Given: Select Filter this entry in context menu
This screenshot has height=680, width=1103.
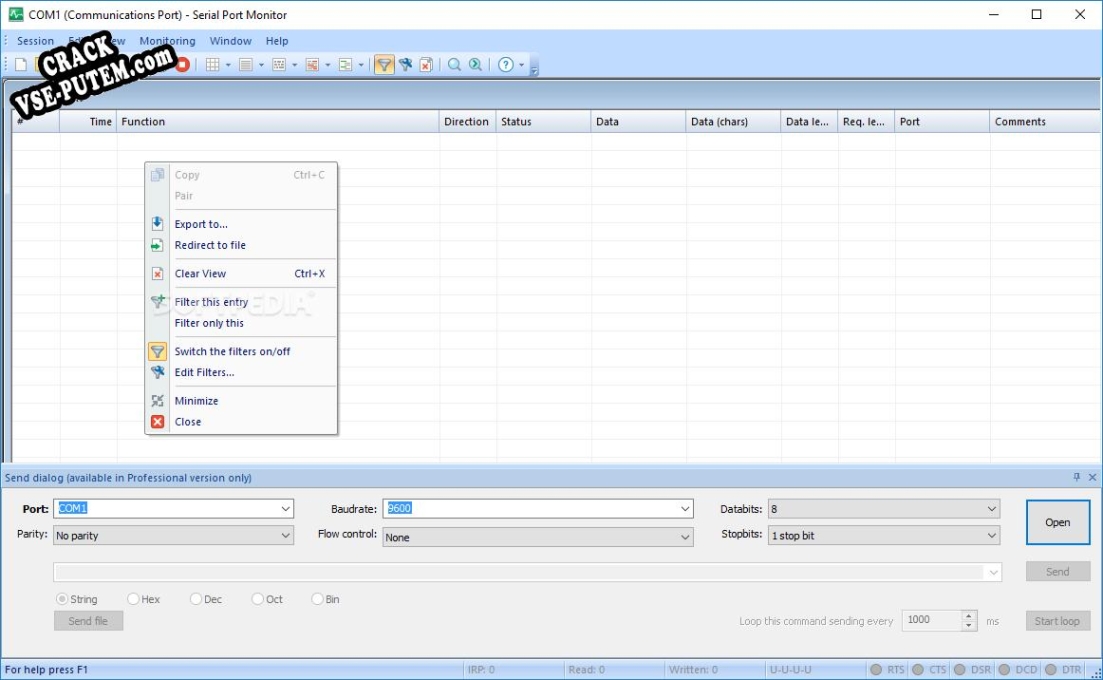Looking at the screenshot, I should (x=241, y=302).
